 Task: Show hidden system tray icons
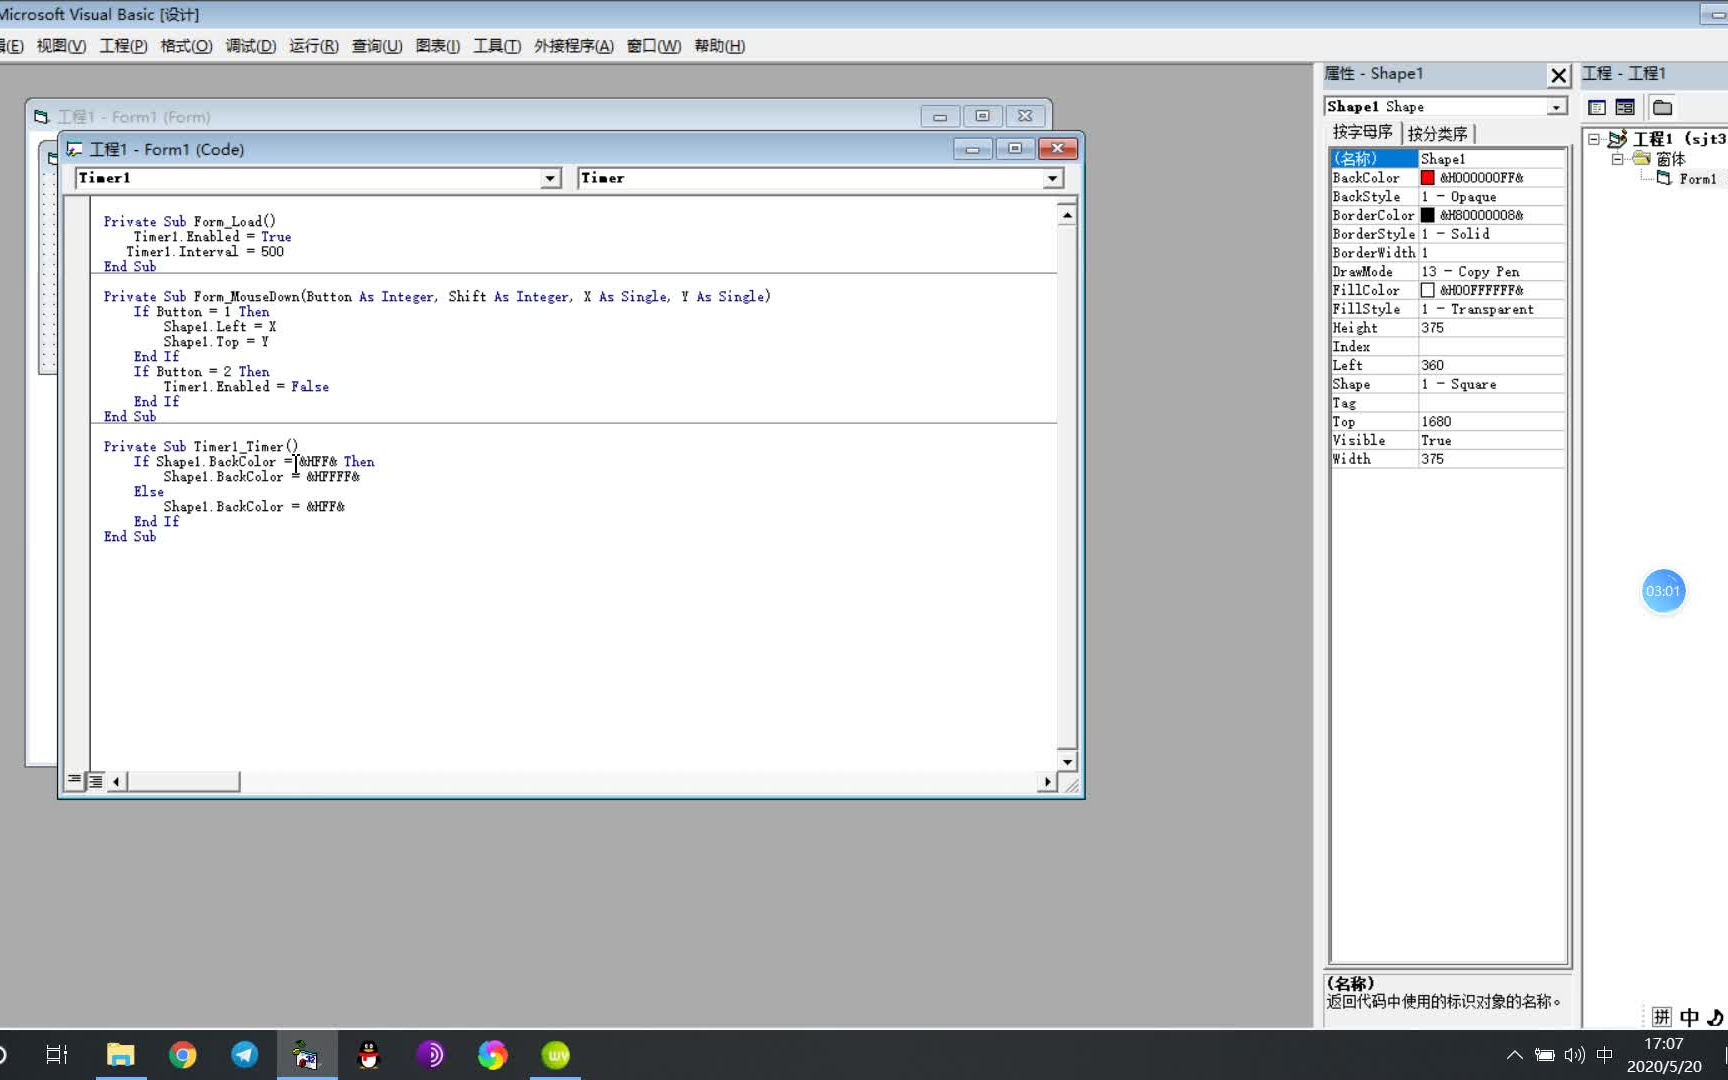(1515, 1054)
